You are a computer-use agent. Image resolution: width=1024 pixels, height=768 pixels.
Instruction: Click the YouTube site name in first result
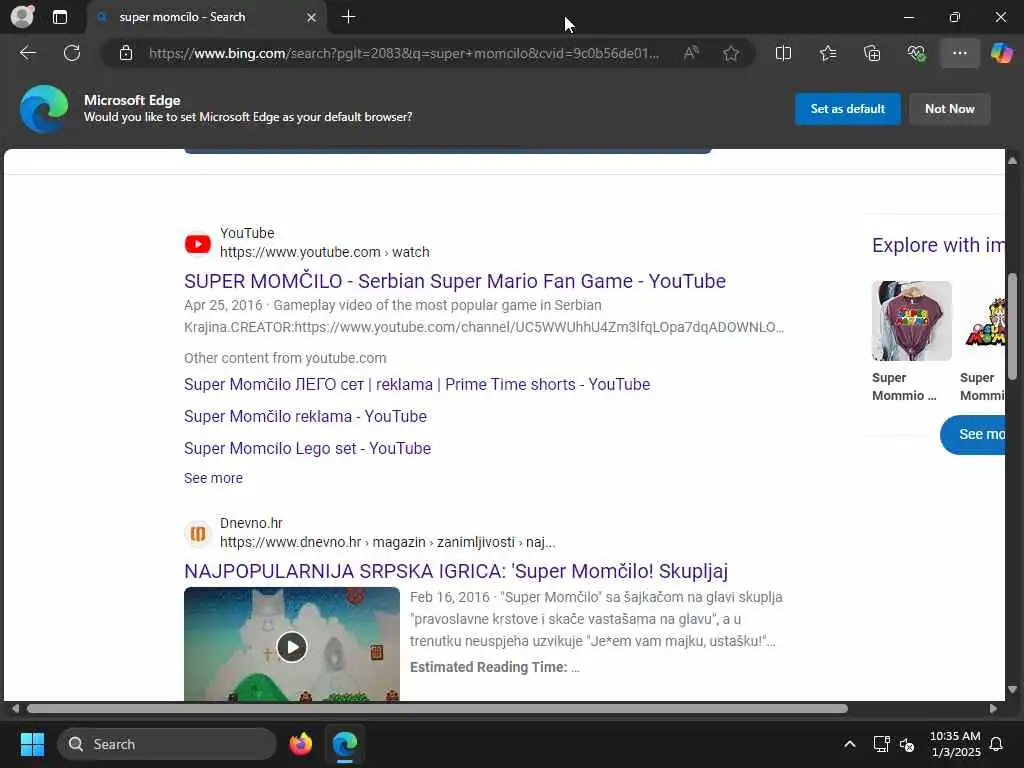click(x=247, y=233)
